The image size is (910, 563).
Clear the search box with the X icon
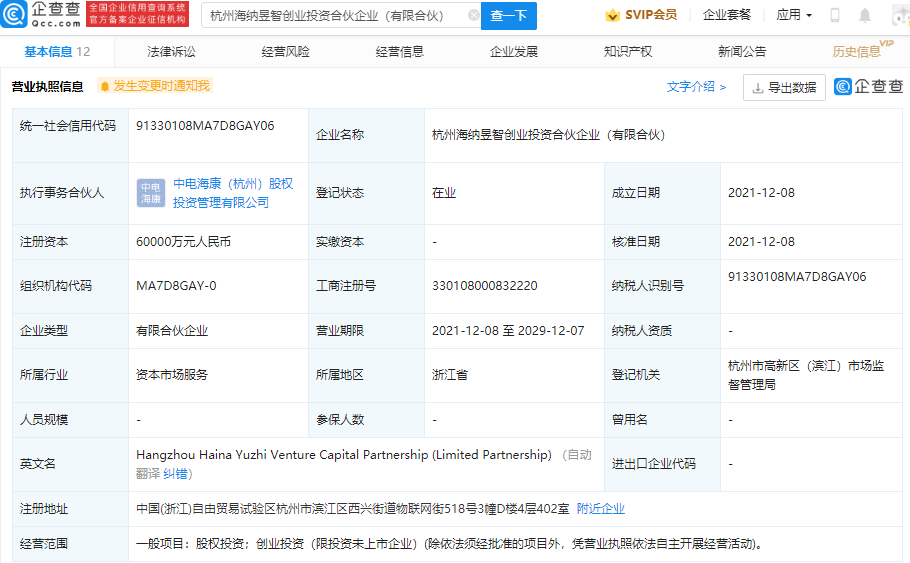tap(473, 16)
